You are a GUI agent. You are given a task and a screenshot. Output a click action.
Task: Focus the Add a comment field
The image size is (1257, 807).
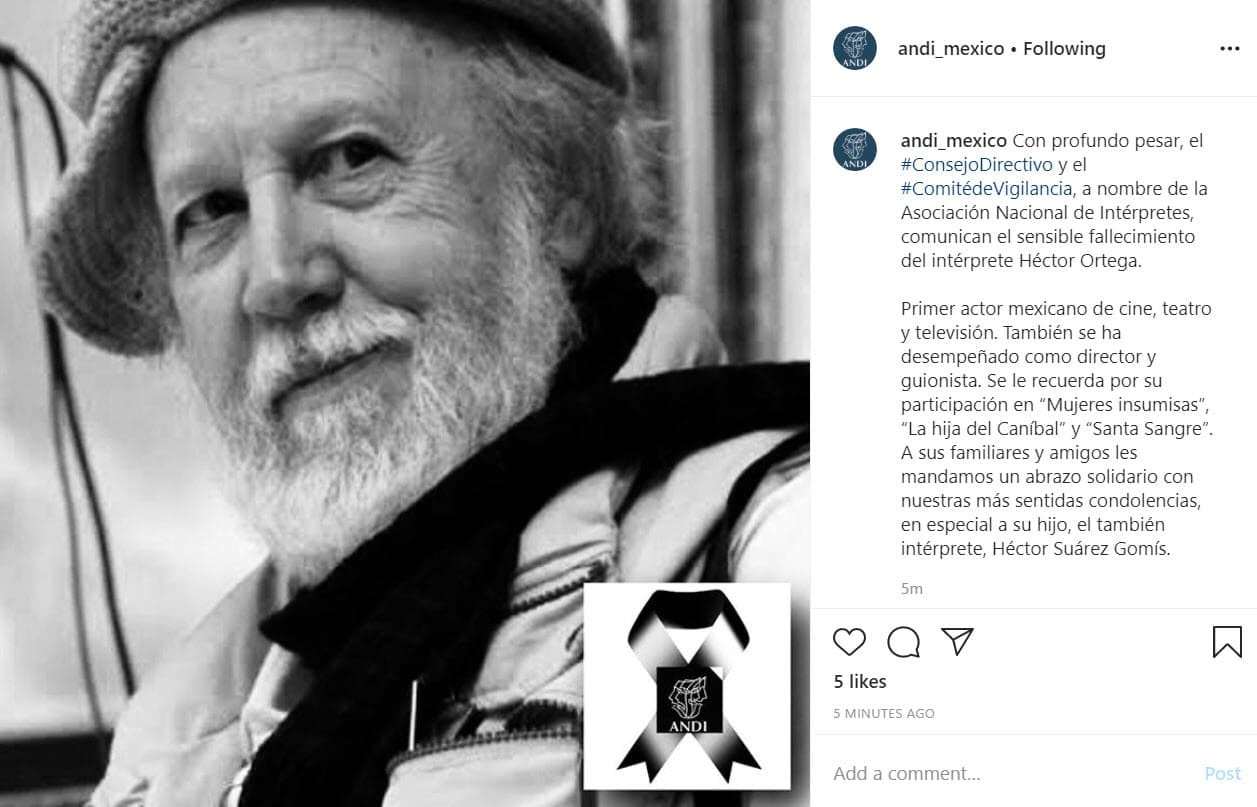[1010, 773]
